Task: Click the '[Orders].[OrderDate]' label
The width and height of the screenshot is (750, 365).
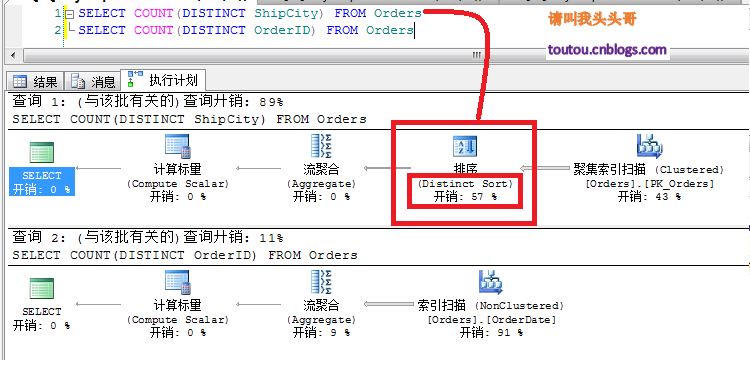Action: pyautogui.click(x=491, y=320)
